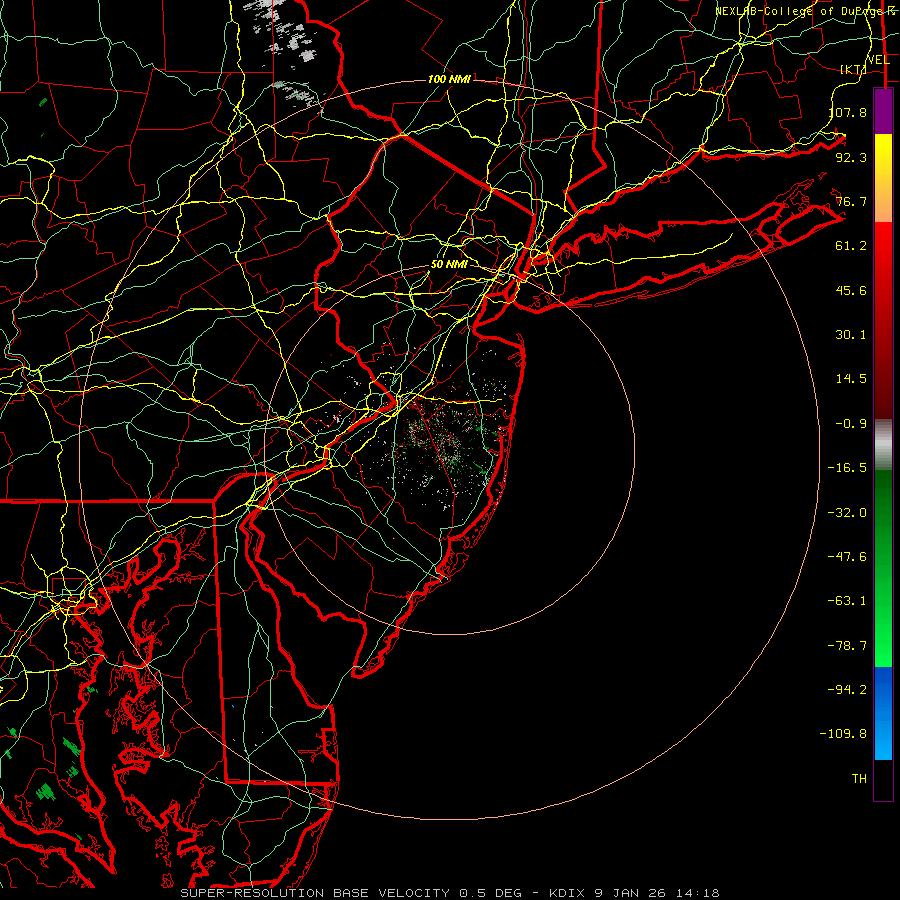
Task: Click the 45.6 velocity scale value
Action: [851, 290]
